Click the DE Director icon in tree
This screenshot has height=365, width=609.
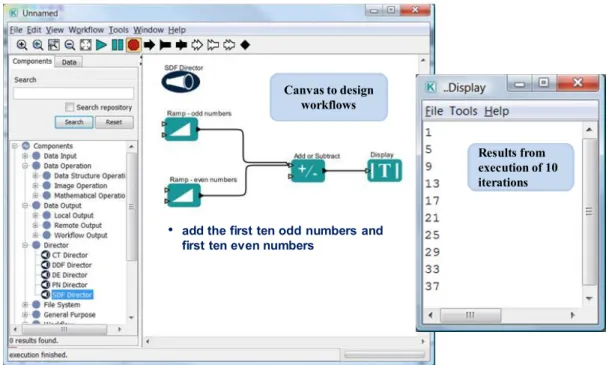[45, 275]
